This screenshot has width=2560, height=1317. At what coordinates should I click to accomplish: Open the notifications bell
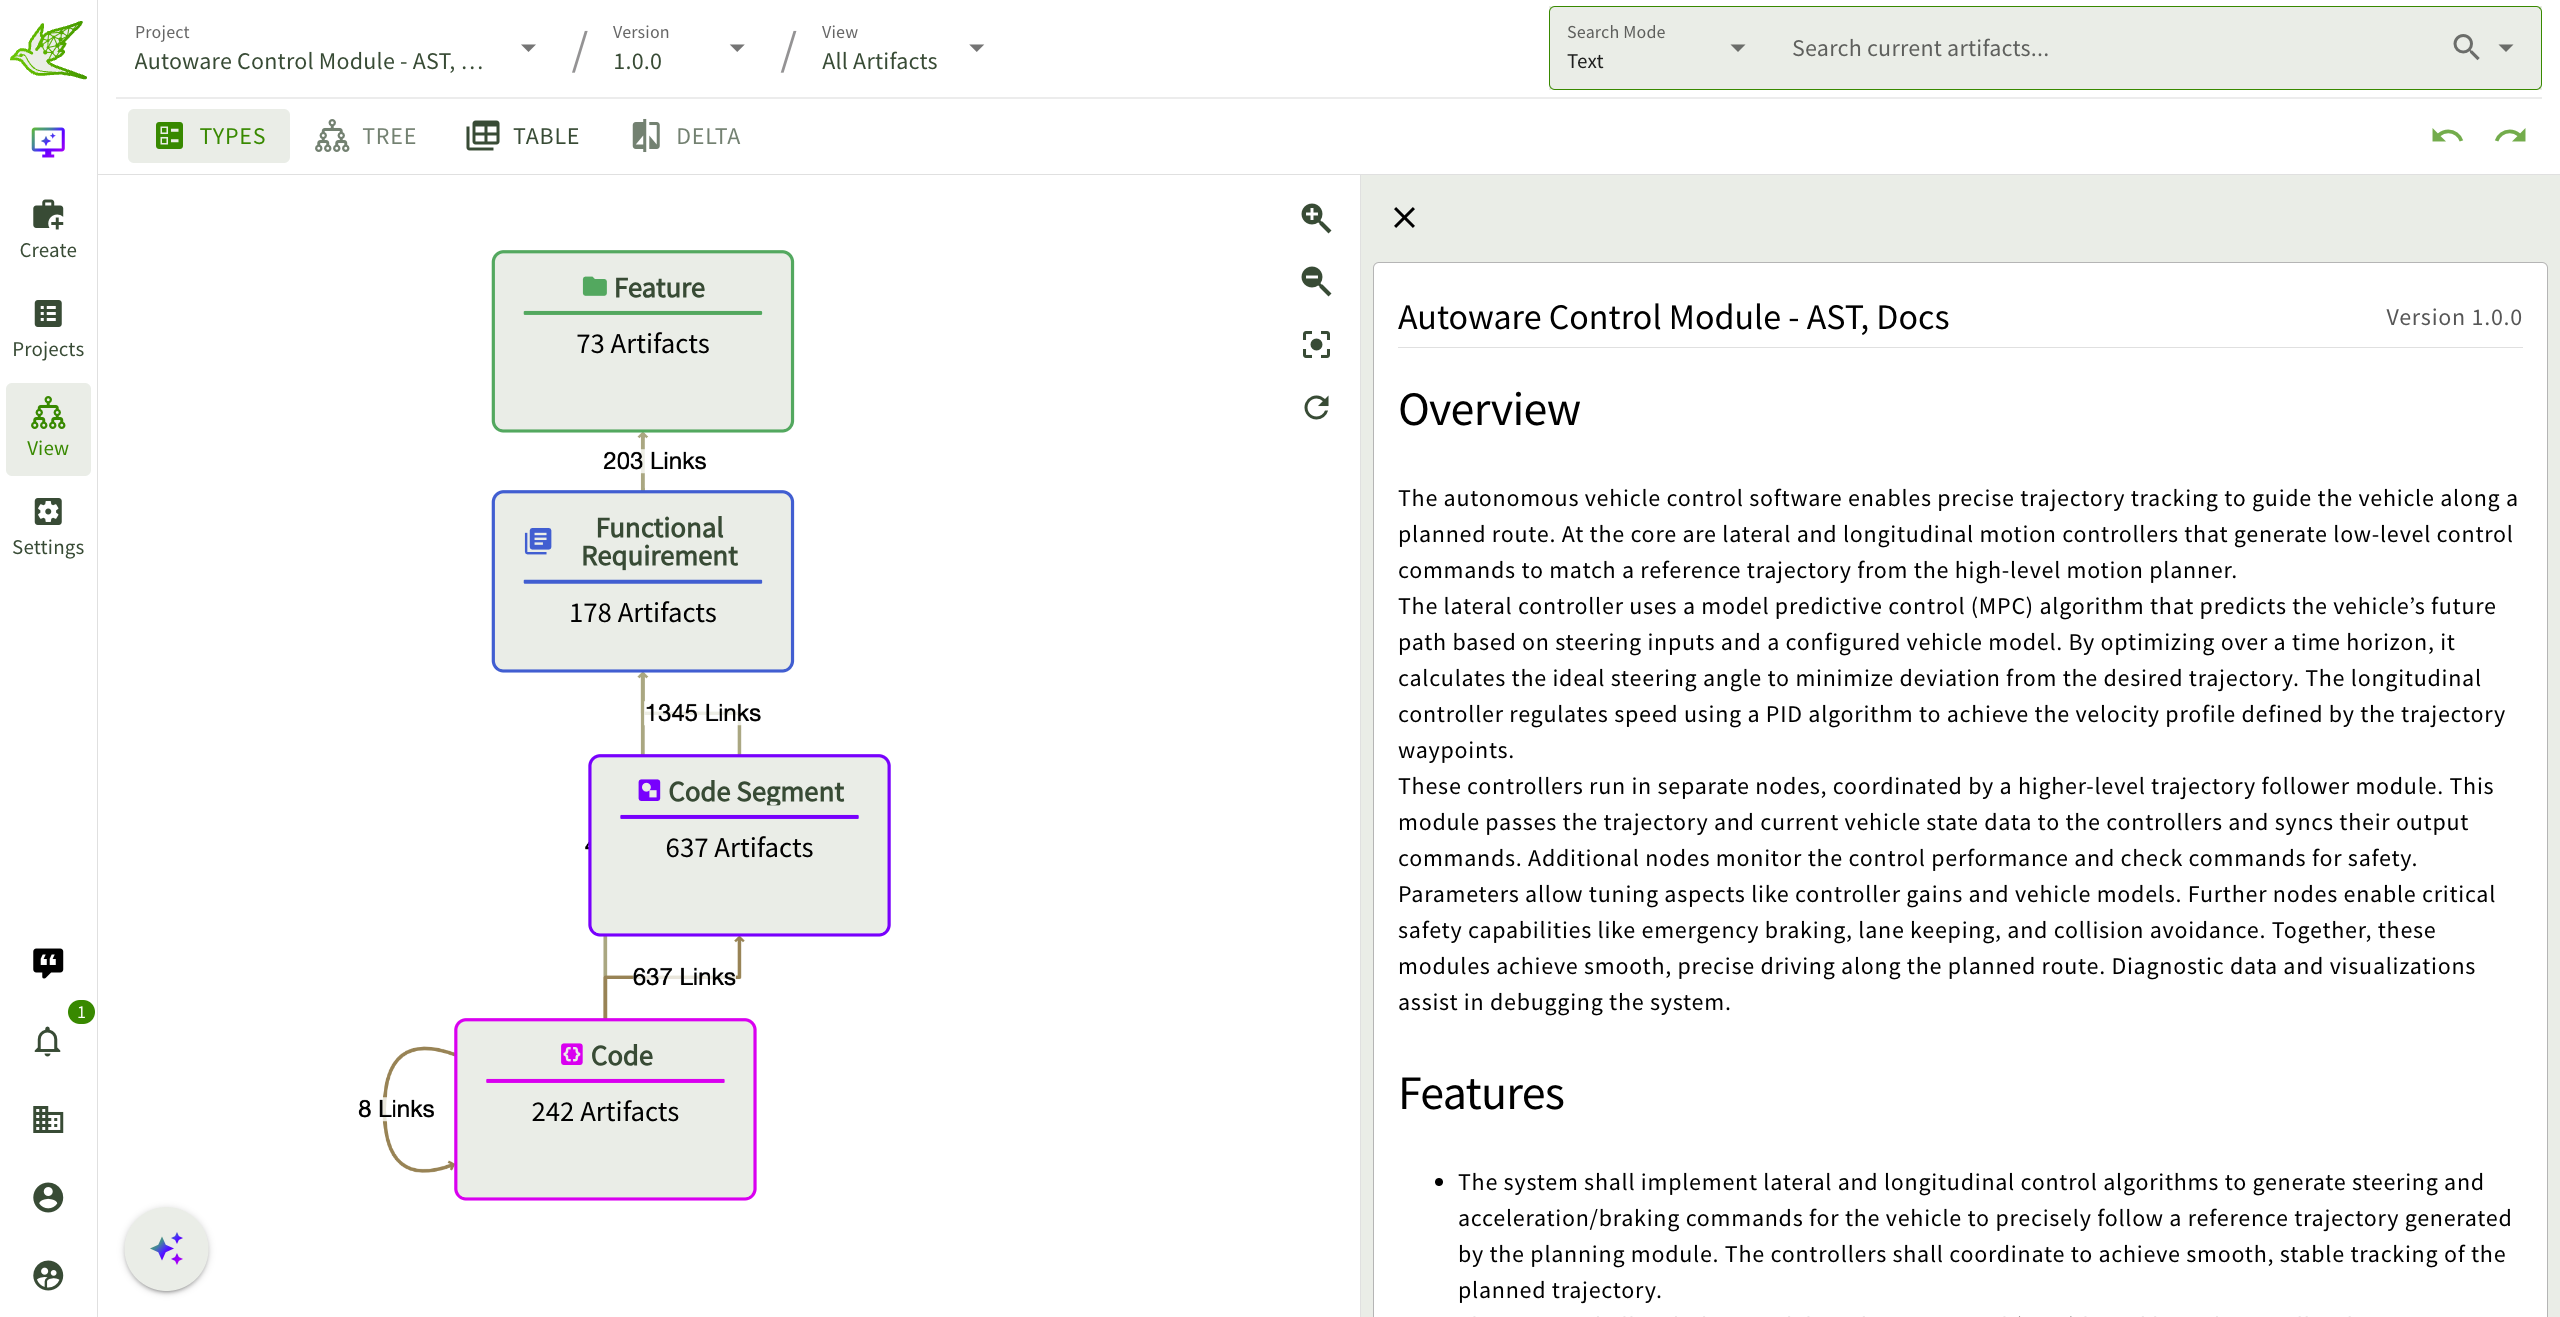pos(47,1042)
